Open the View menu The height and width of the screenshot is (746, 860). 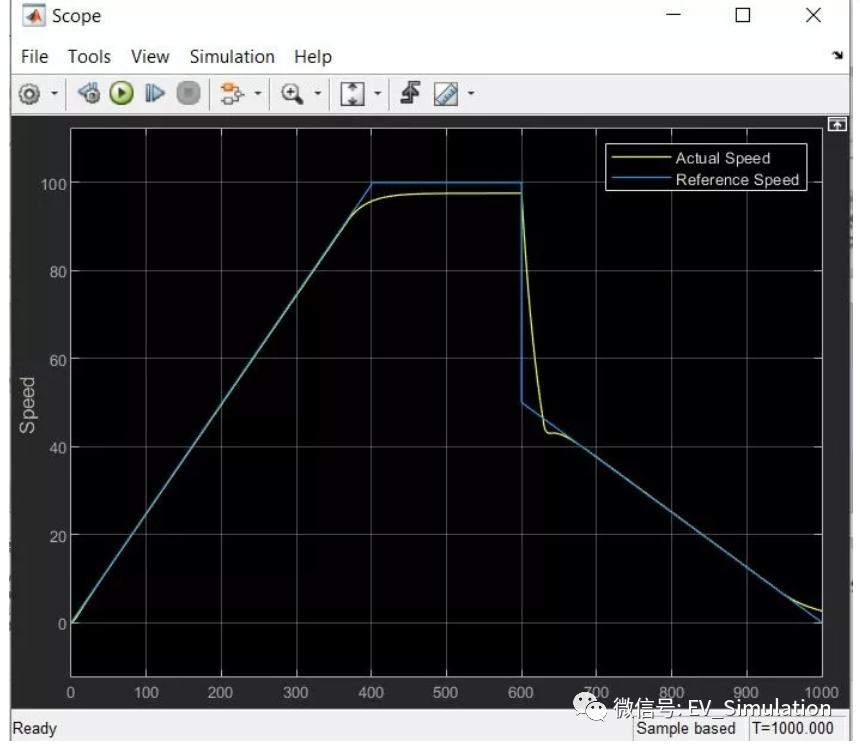(149, 57)
